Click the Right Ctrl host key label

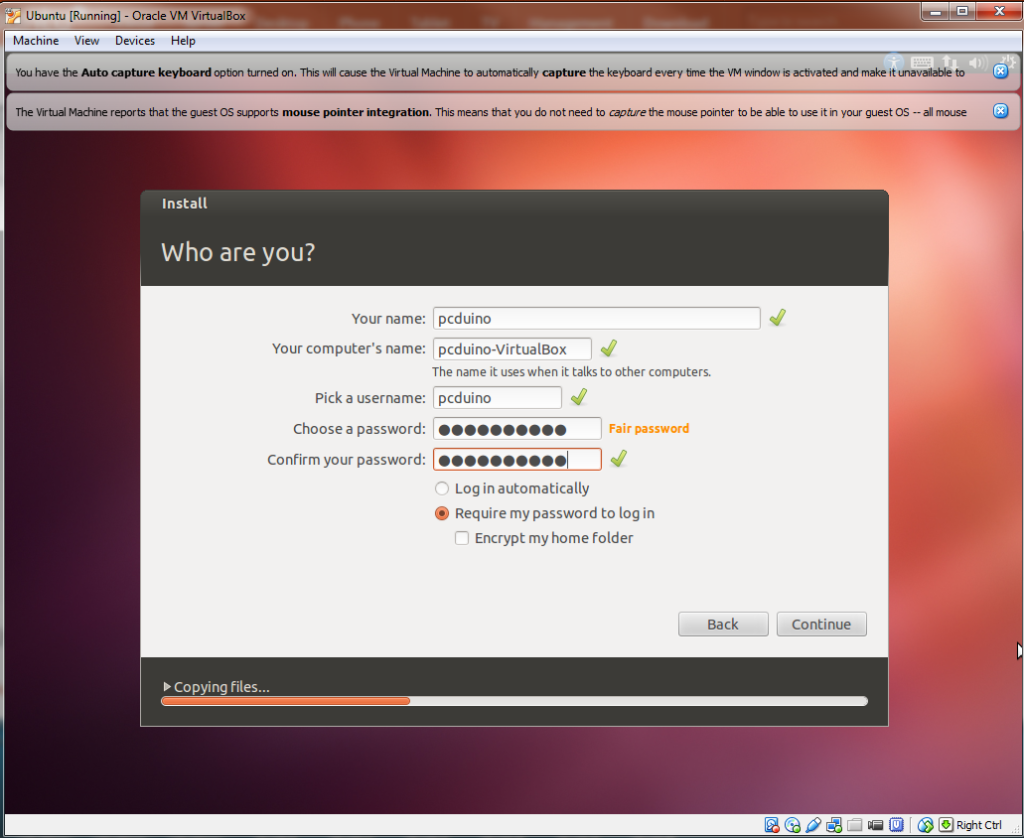point(978,825)
